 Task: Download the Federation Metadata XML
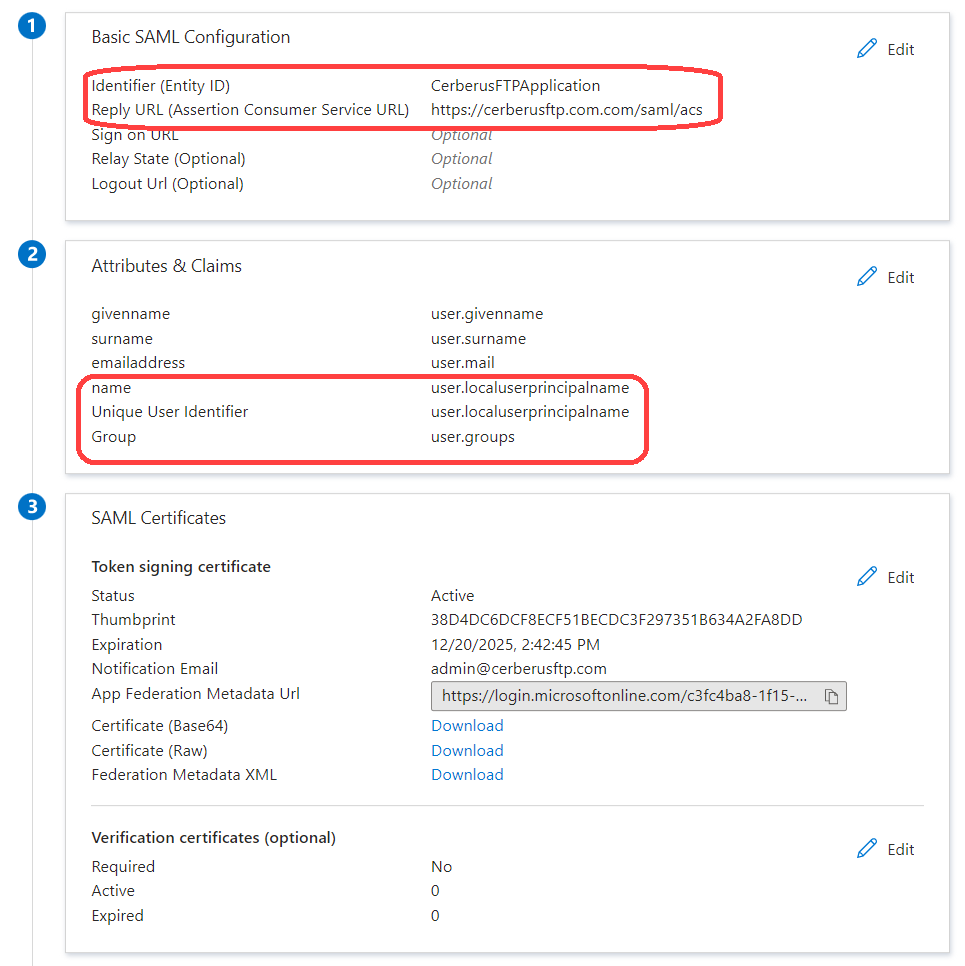(467, 774)
